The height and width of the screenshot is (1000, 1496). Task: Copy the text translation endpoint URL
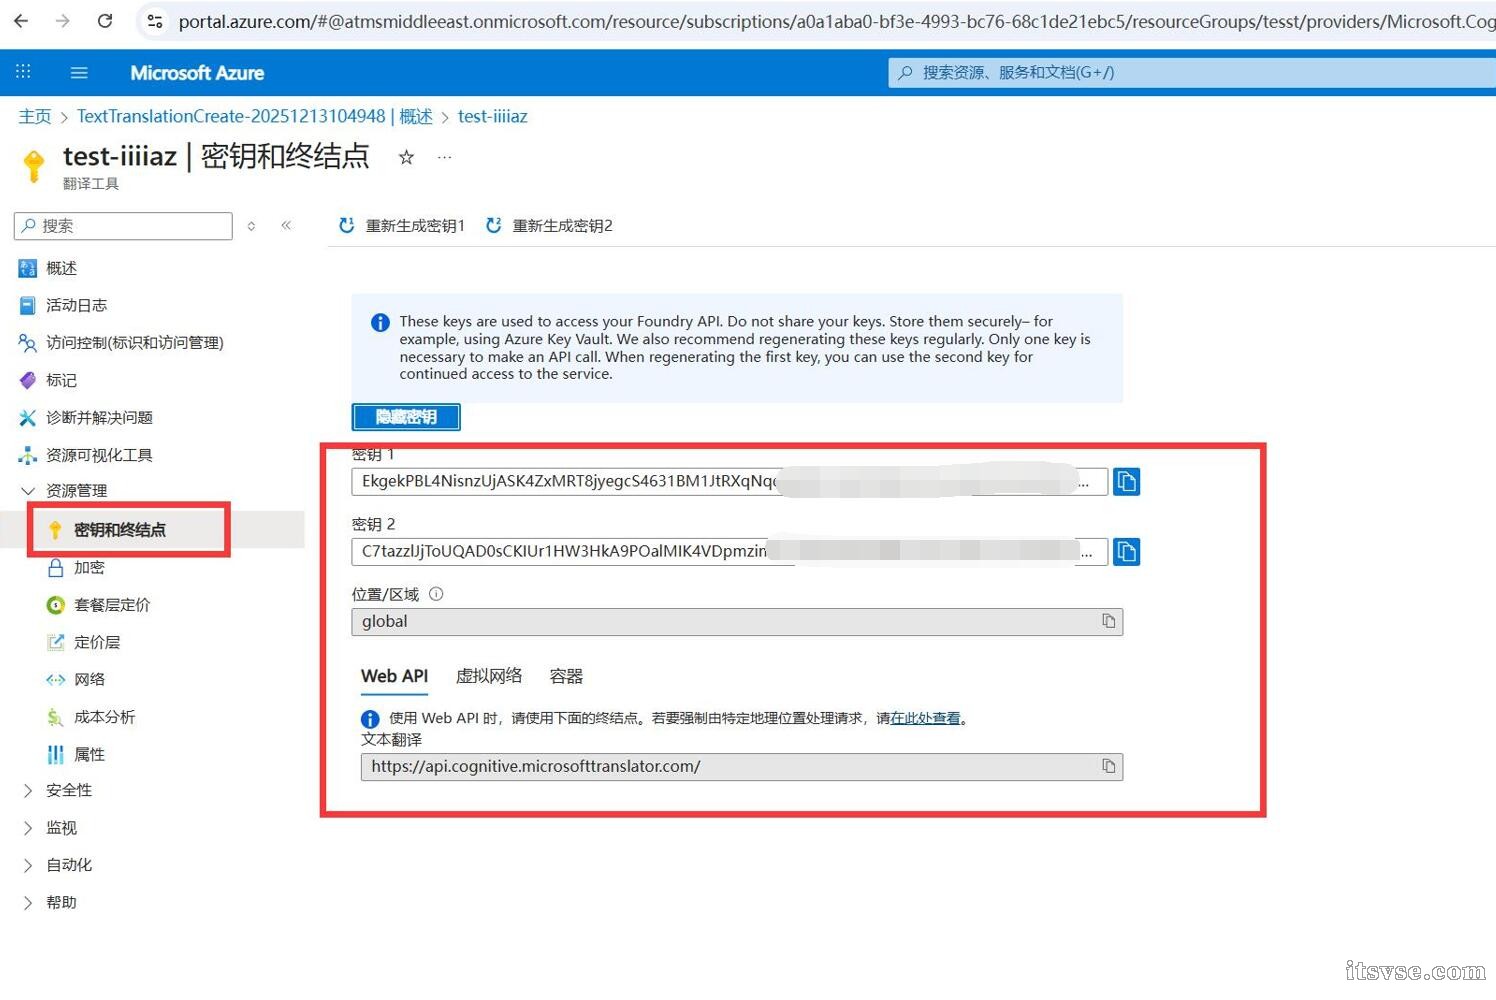(x=1108, y=766)
